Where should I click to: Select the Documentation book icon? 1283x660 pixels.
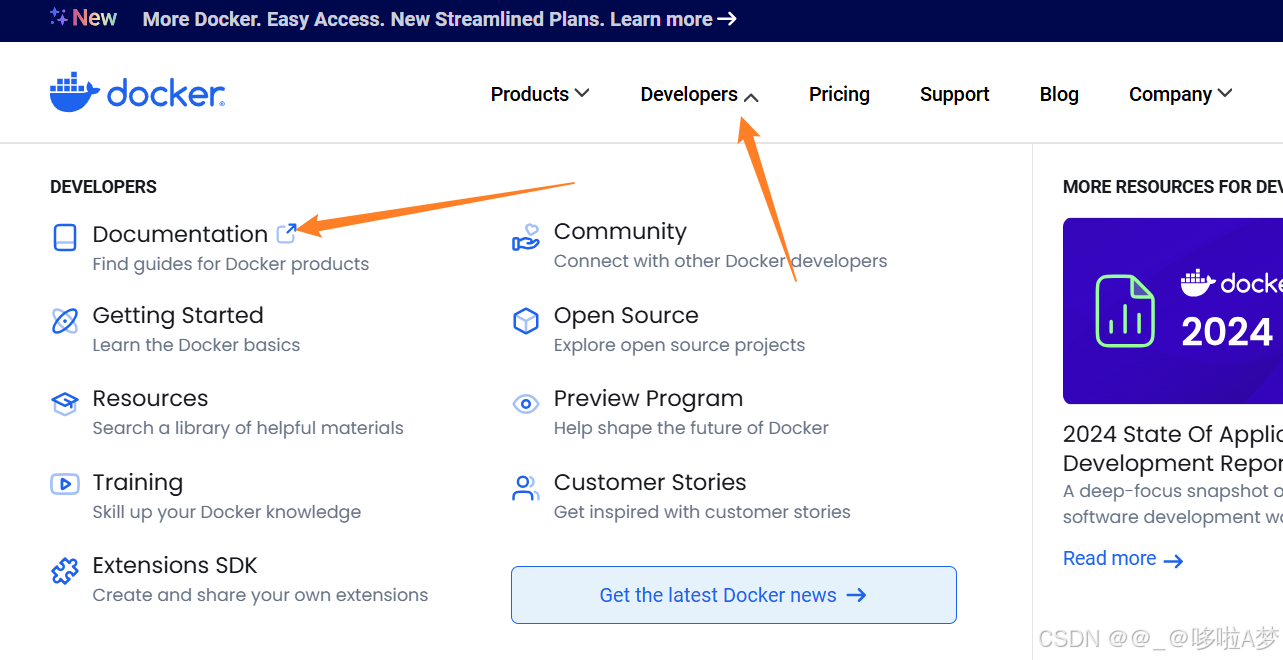tap(64, 237)
